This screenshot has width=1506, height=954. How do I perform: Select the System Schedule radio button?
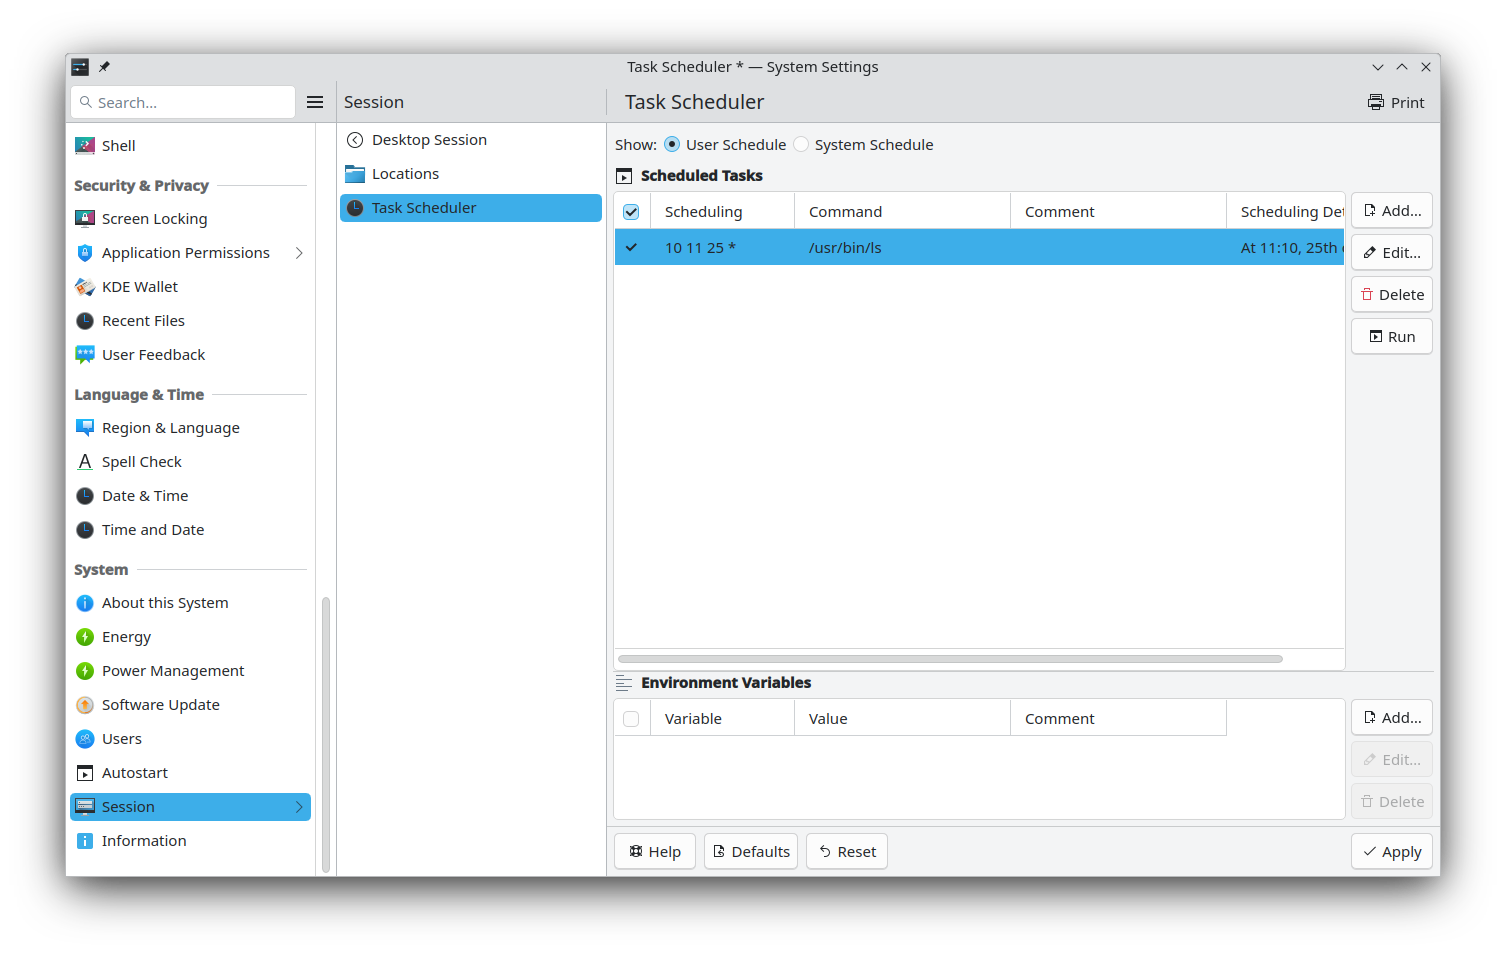click(x=801, y=145)
